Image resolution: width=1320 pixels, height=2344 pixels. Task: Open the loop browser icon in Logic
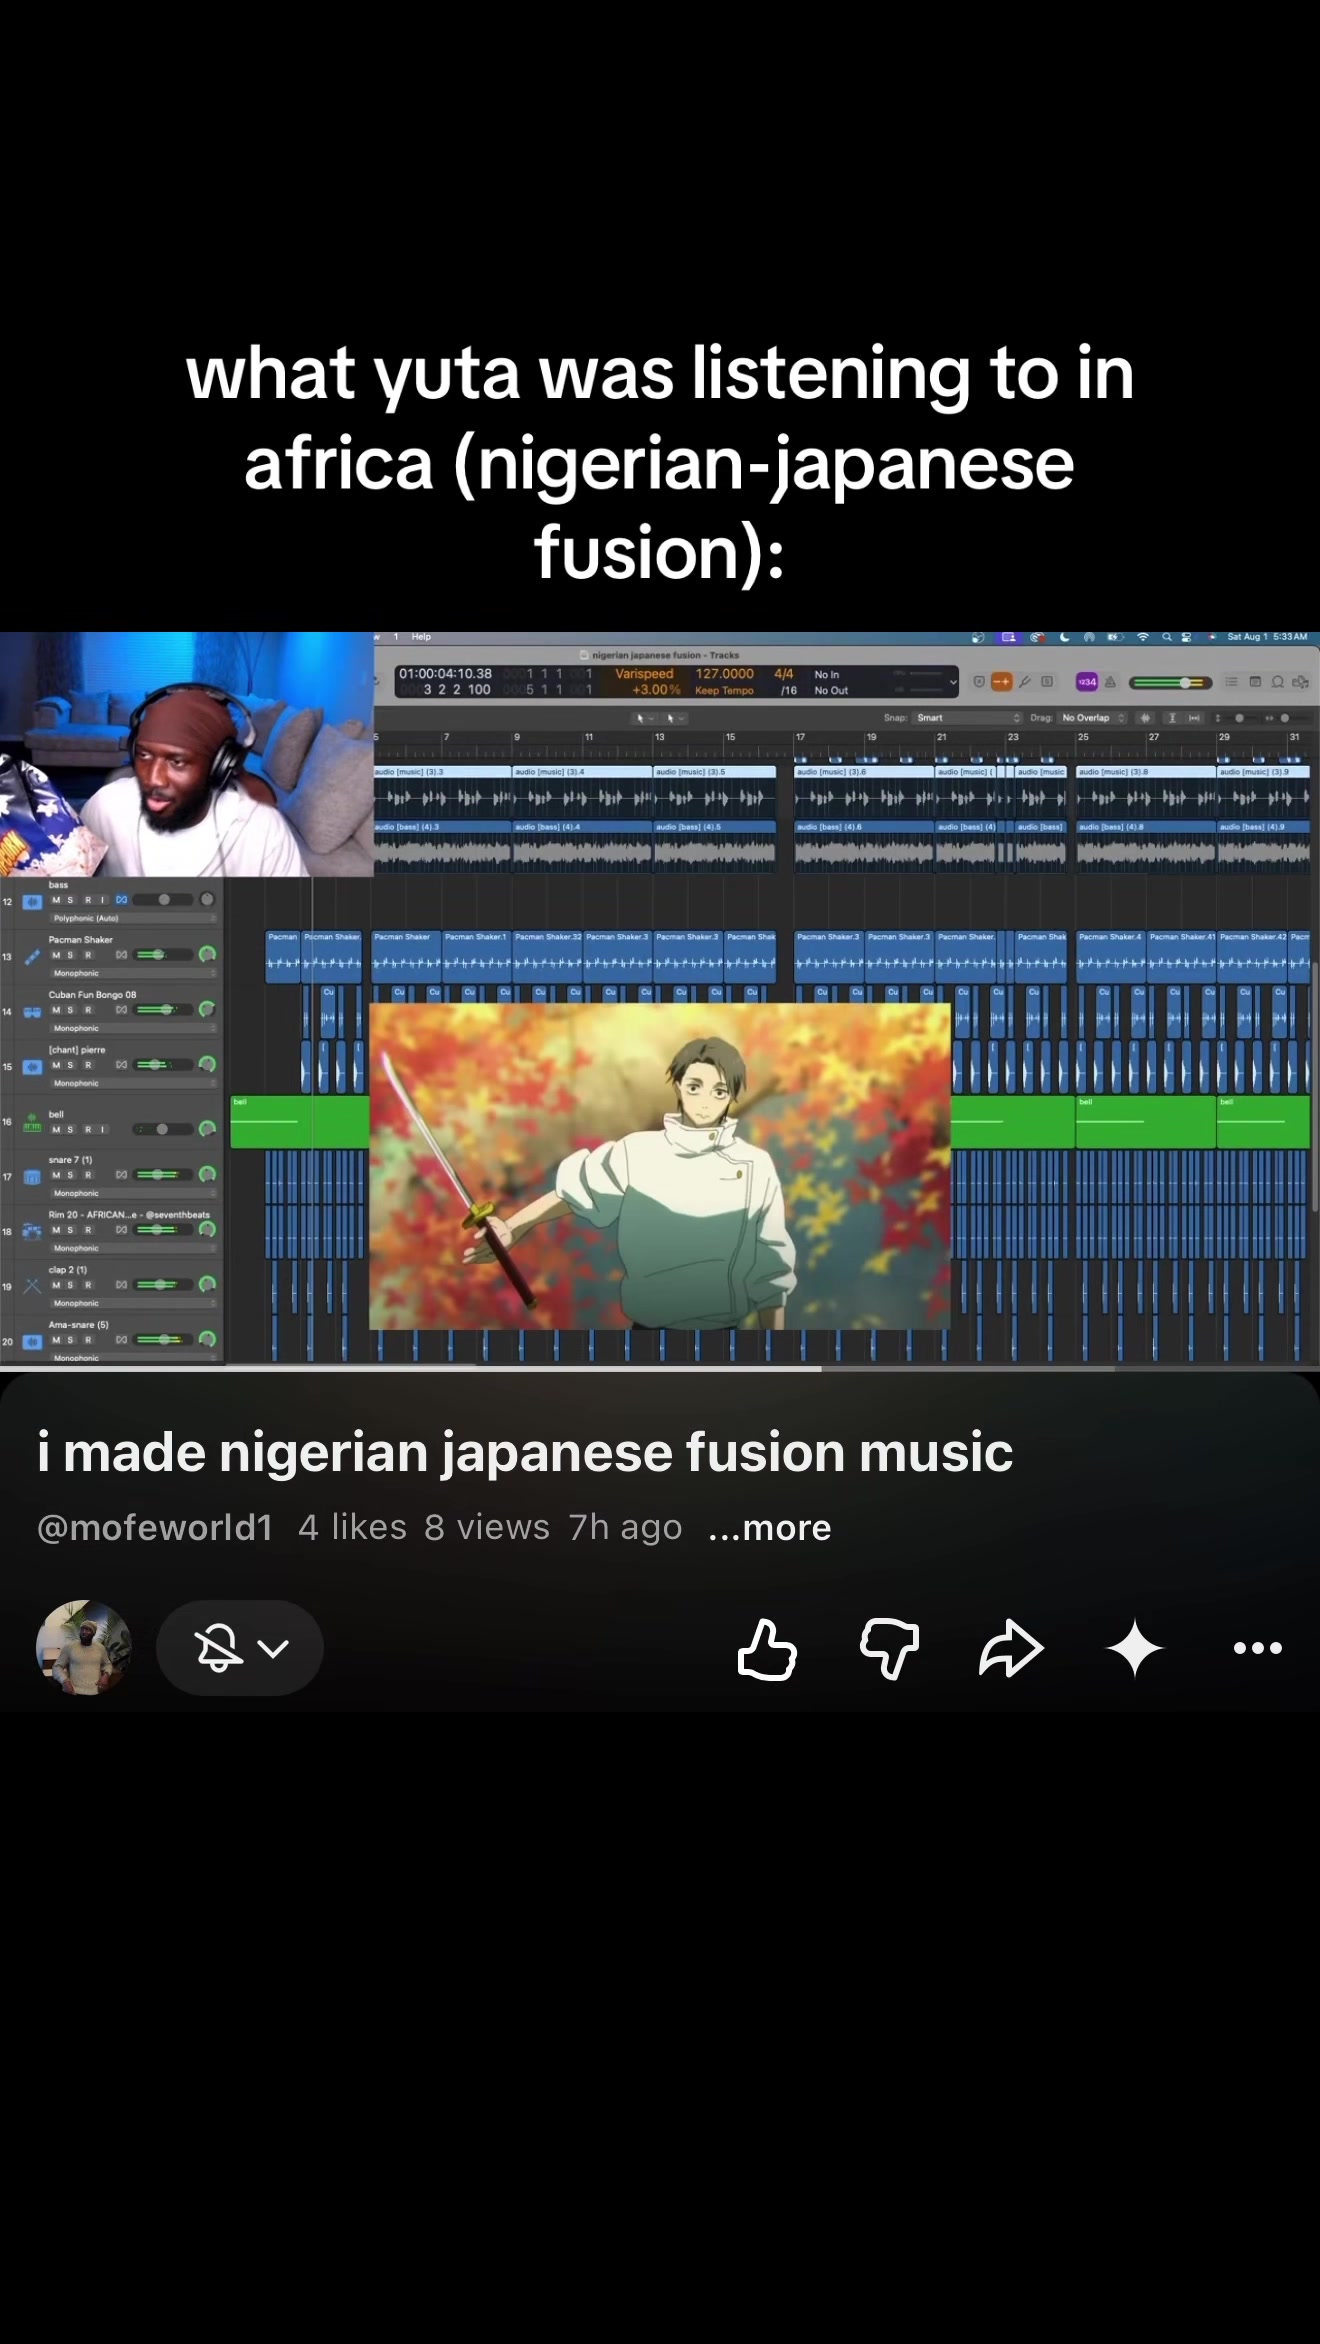[x=1278, y=682]
